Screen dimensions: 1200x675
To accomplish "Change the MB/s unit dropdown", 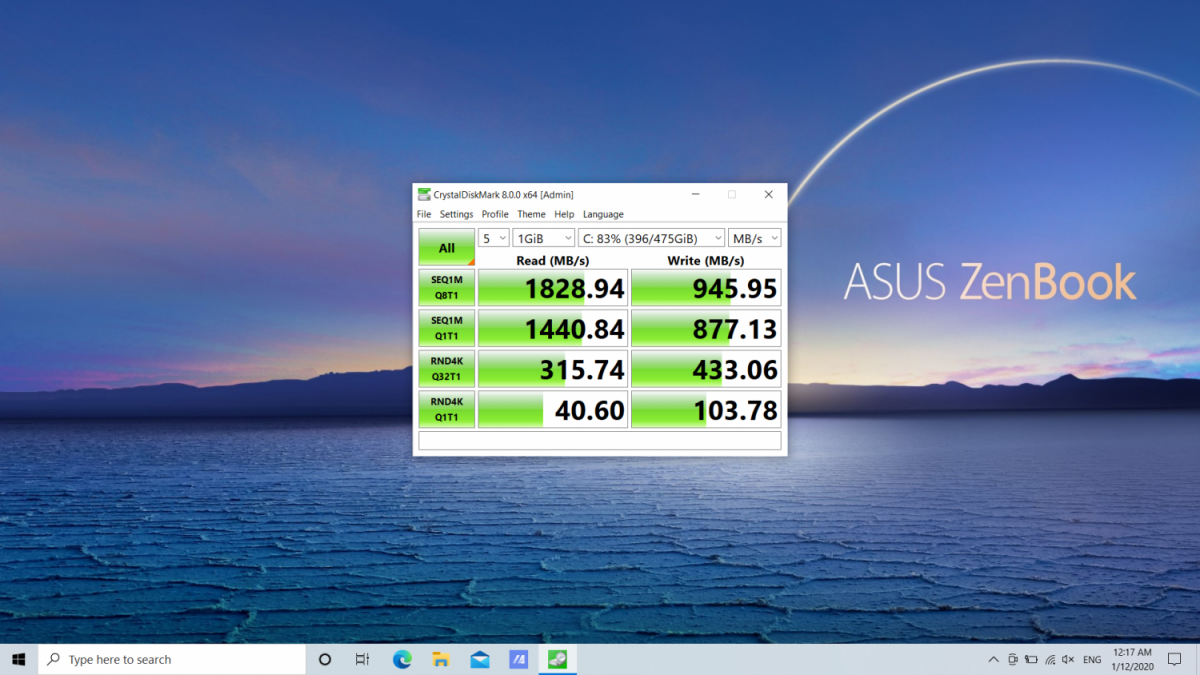I will [755, 238].
